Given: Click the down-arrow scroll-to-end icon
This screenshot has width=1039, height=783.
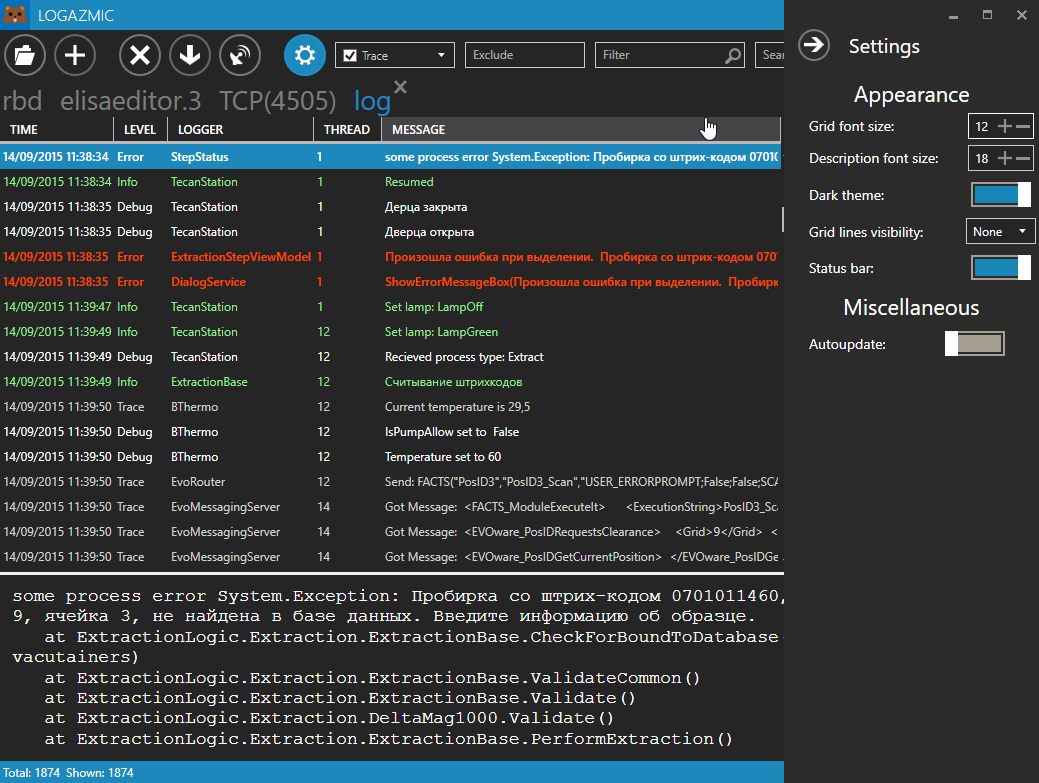Looking at the screenshot, I should [x=190, y=55].
